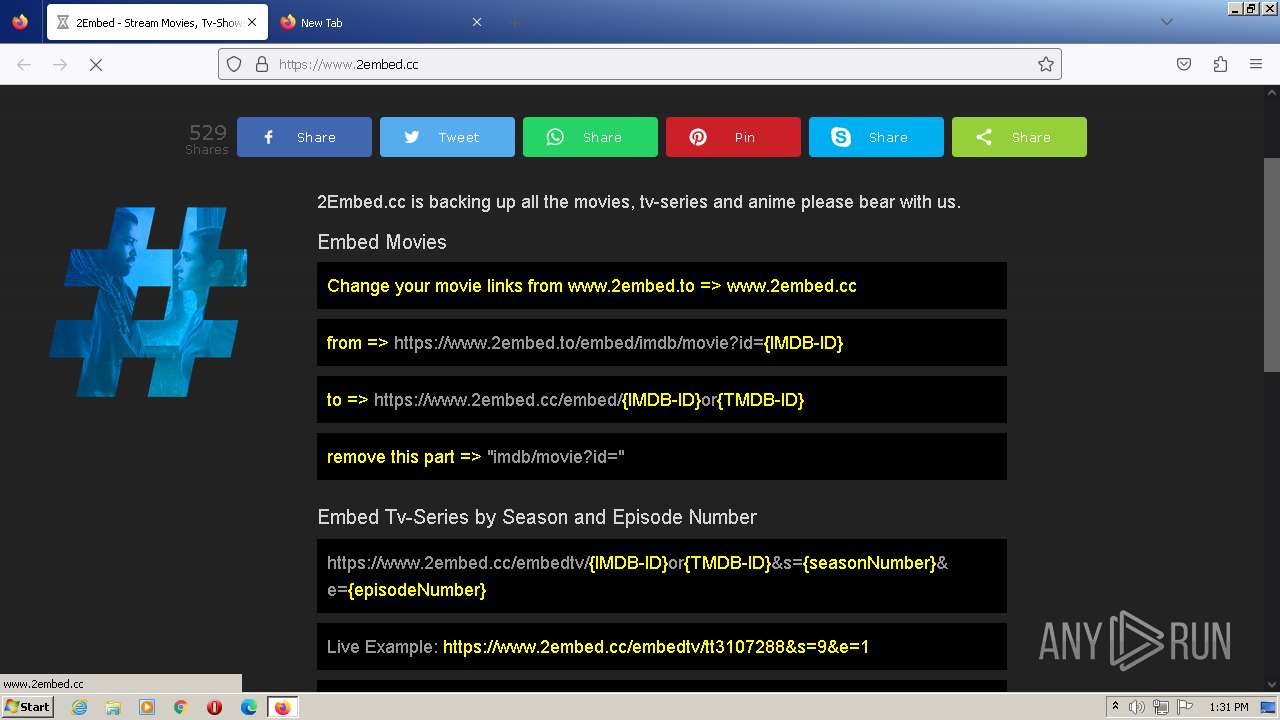Launch Opera from the taskbar
Image resolution: width=1280 pixels, height=720 pixels.
[x=214, y=707]
